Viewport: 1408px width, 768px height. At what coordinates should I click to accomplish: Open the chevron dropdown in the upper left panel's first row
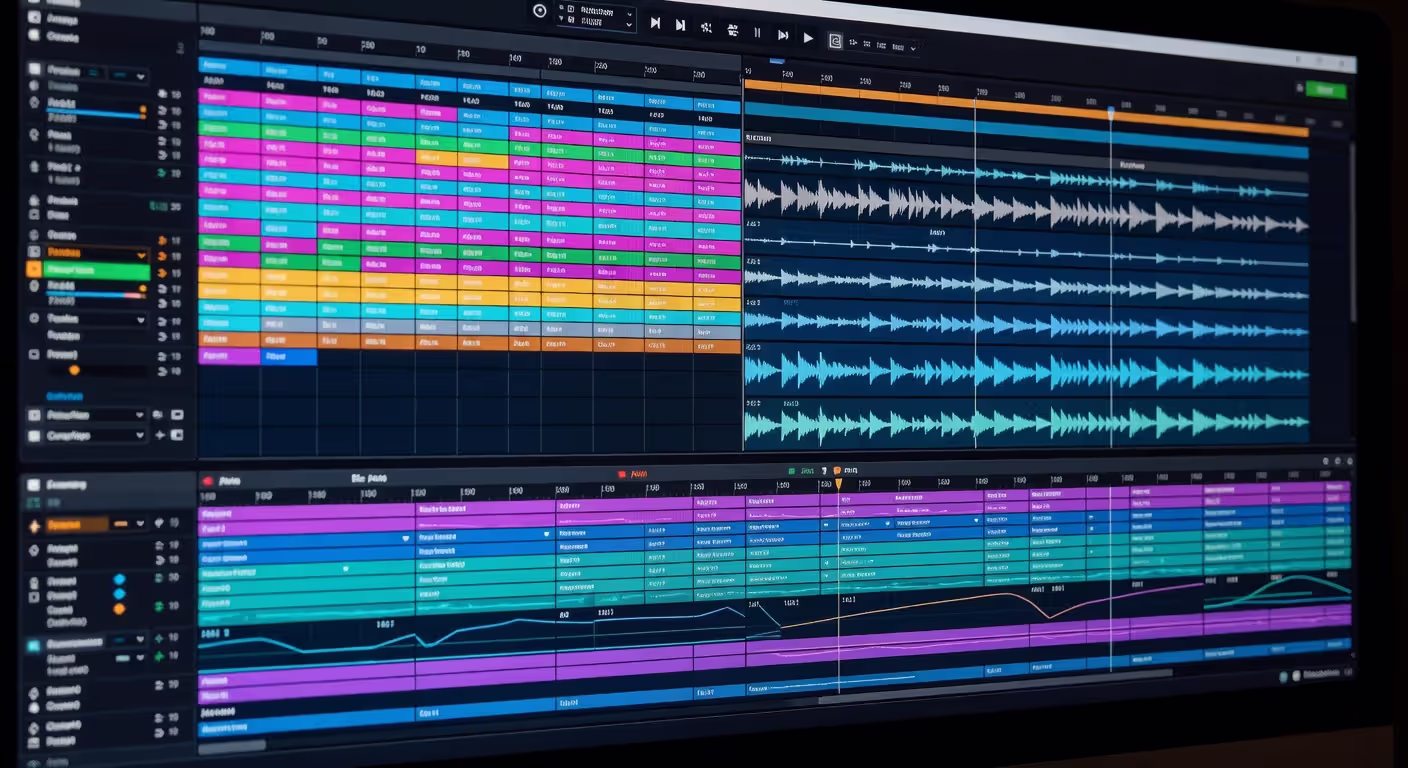click(x=140, y=75)
